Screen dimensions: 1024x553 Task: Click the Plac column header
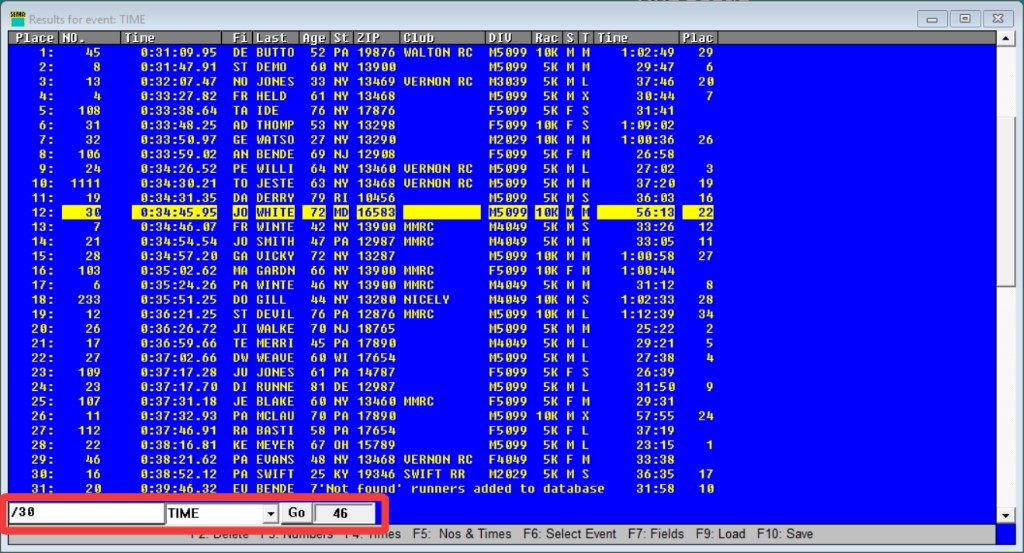coord(698,38)
